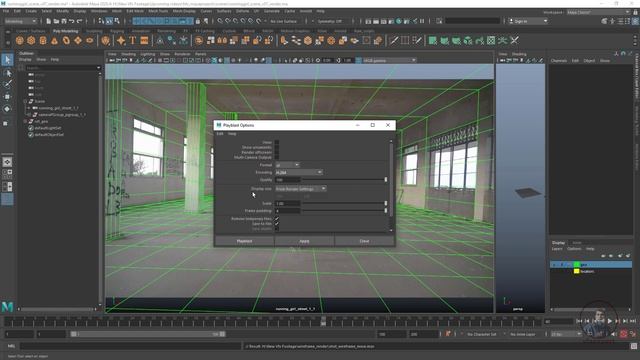Click the Open Scene icon
This screenshot has width=640, height=360.
pos(56,21)
